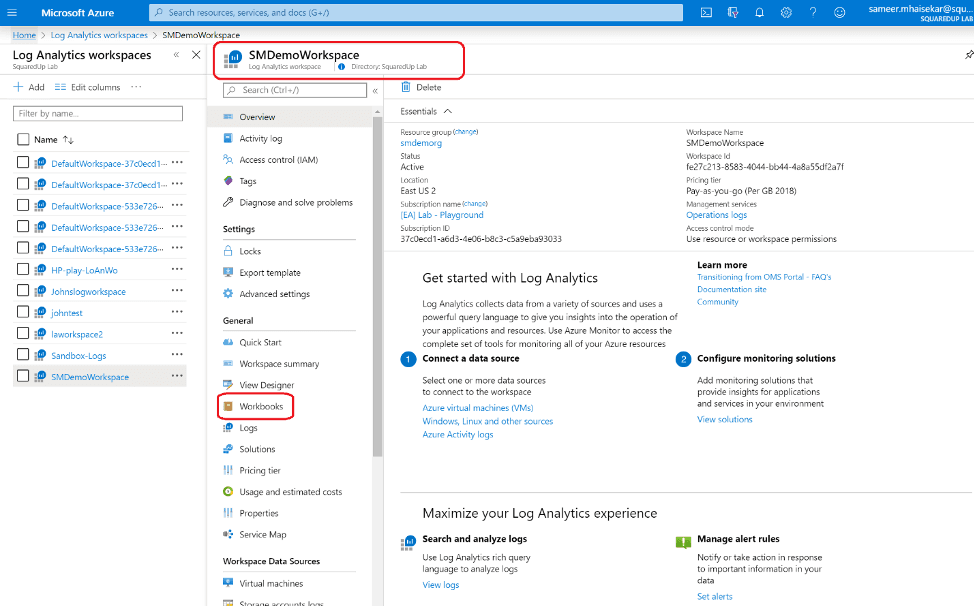Screen dimensions: 974x606
Task: Open the Edit columns option
Action: click(87, 87)
